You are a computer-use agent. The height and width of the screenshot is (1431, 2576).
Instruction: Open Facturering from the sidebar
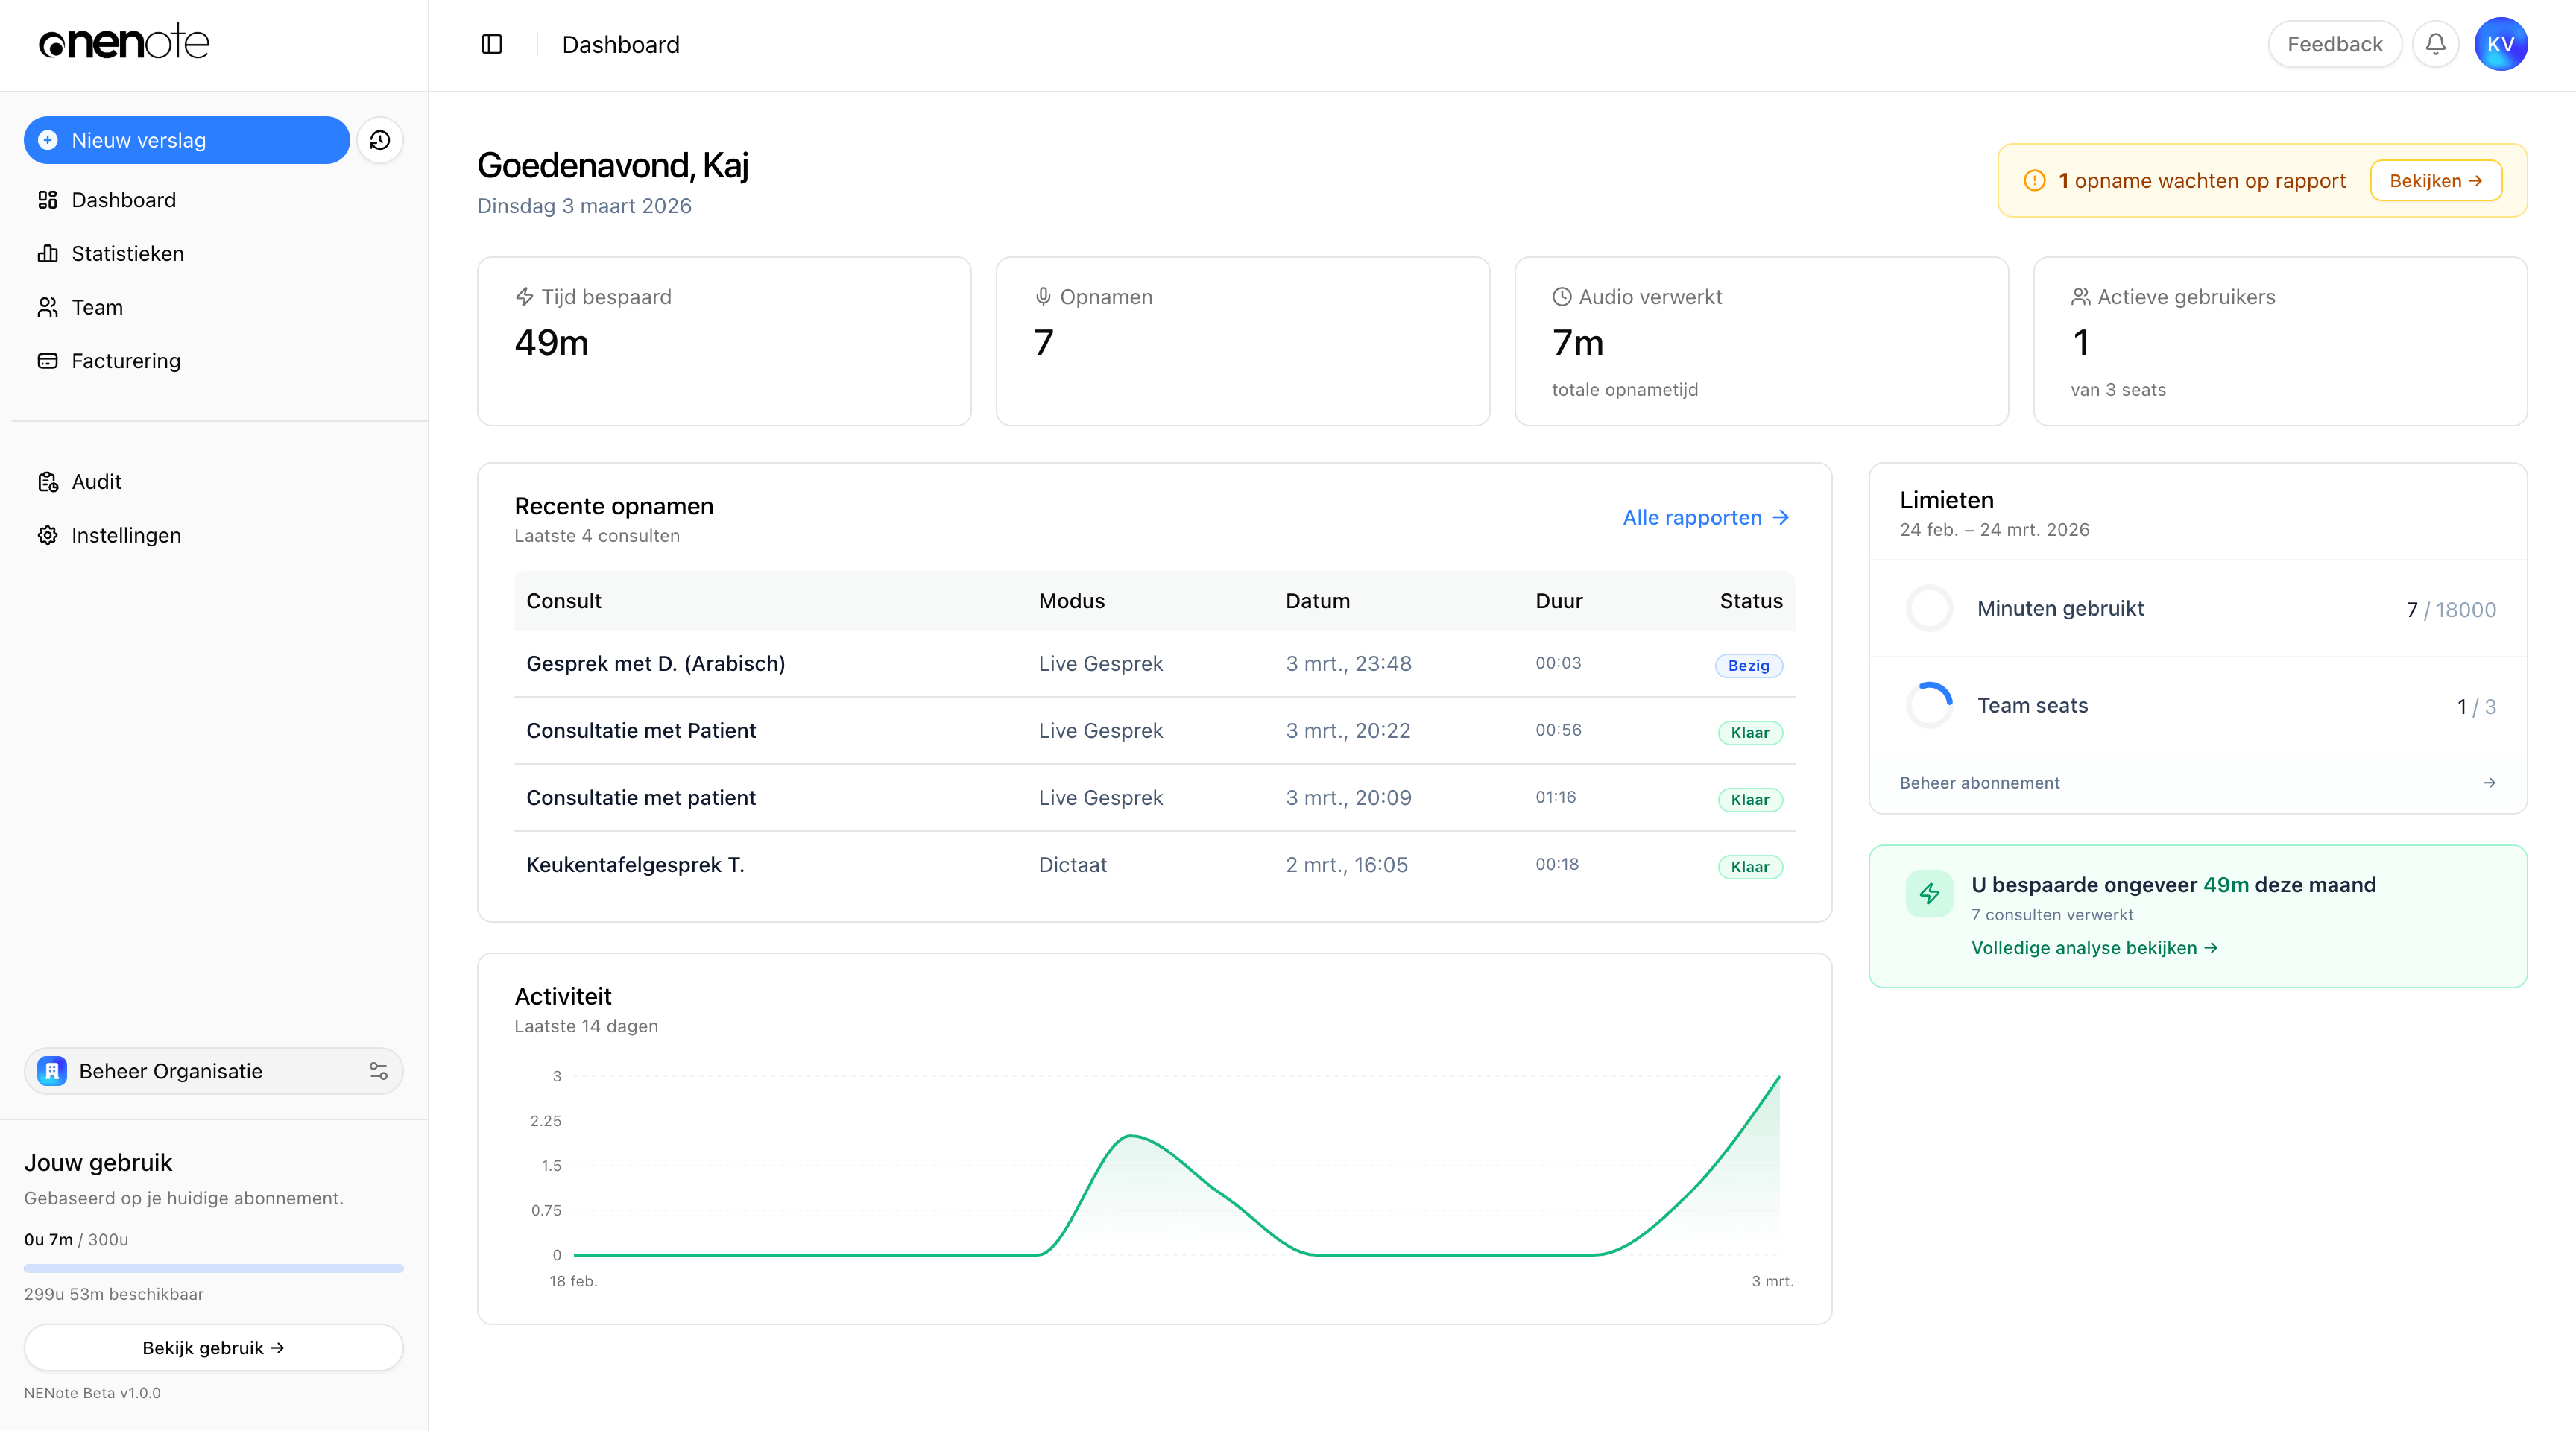126,361
